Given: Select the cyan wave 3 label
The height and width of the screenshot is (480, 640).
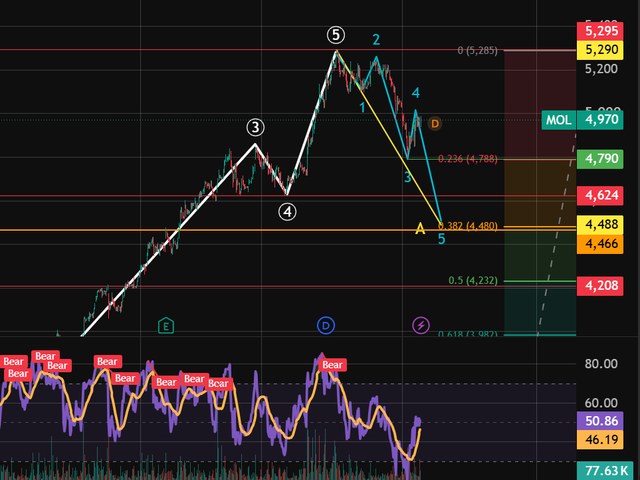Looking at the screenshot, I should [x=407, y=177].
